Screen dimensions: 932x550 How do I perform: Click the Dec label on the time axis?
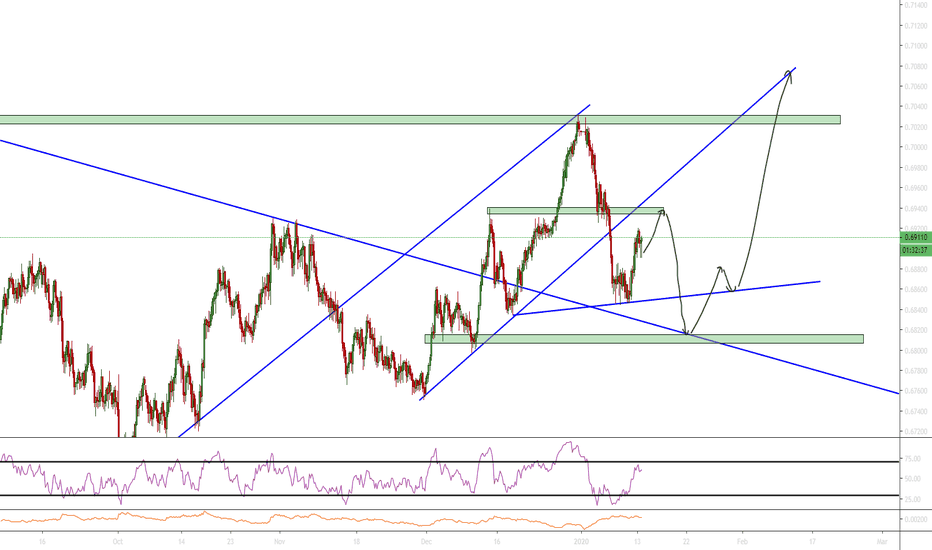coord(429,541)
